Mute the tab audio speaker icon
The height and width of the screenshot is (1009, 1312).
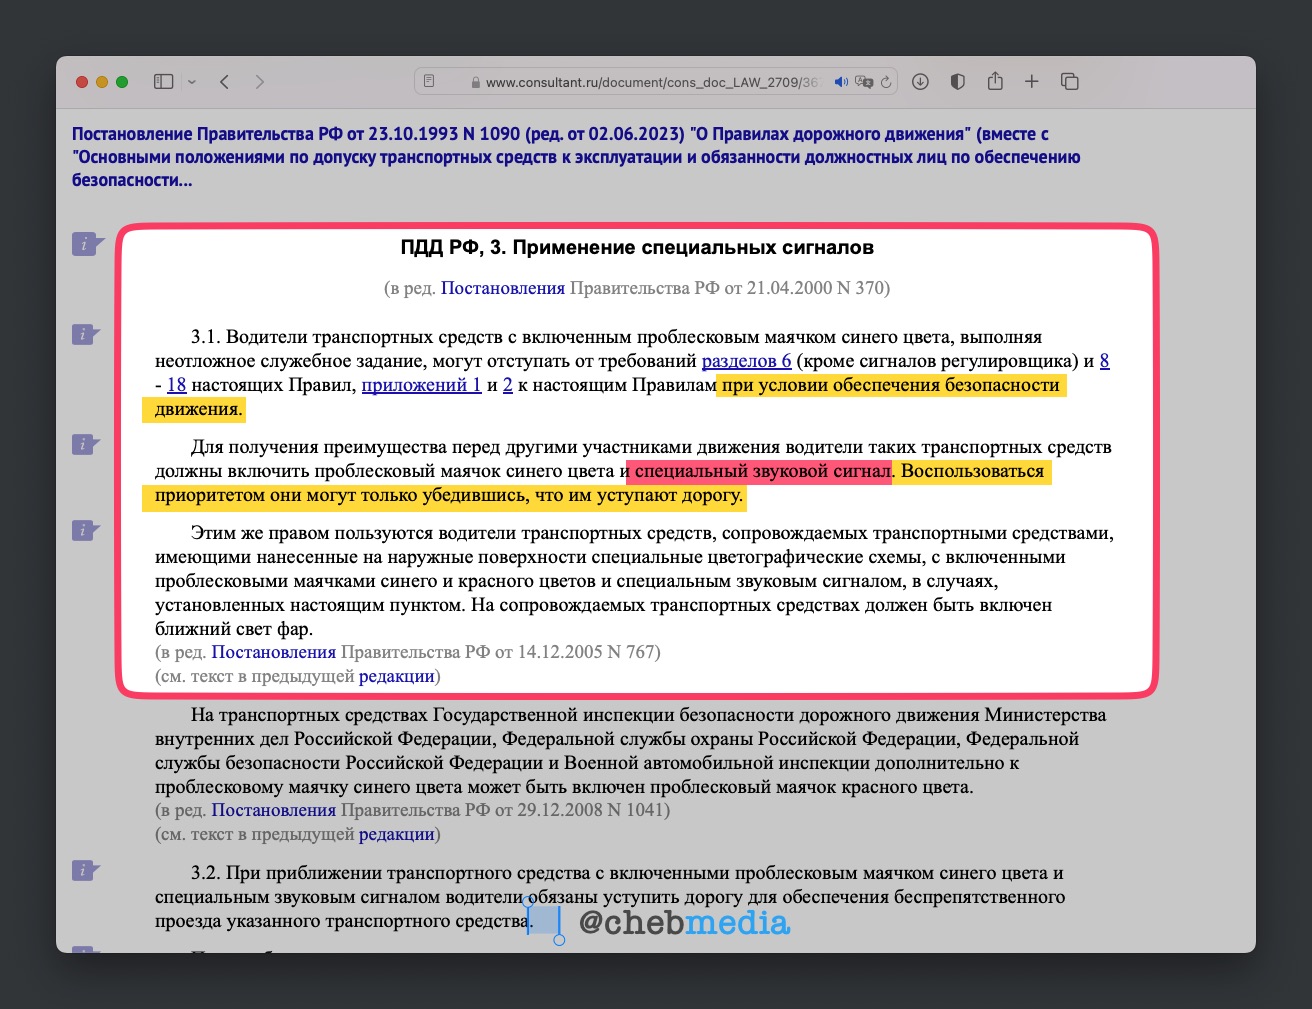(841, 82)
